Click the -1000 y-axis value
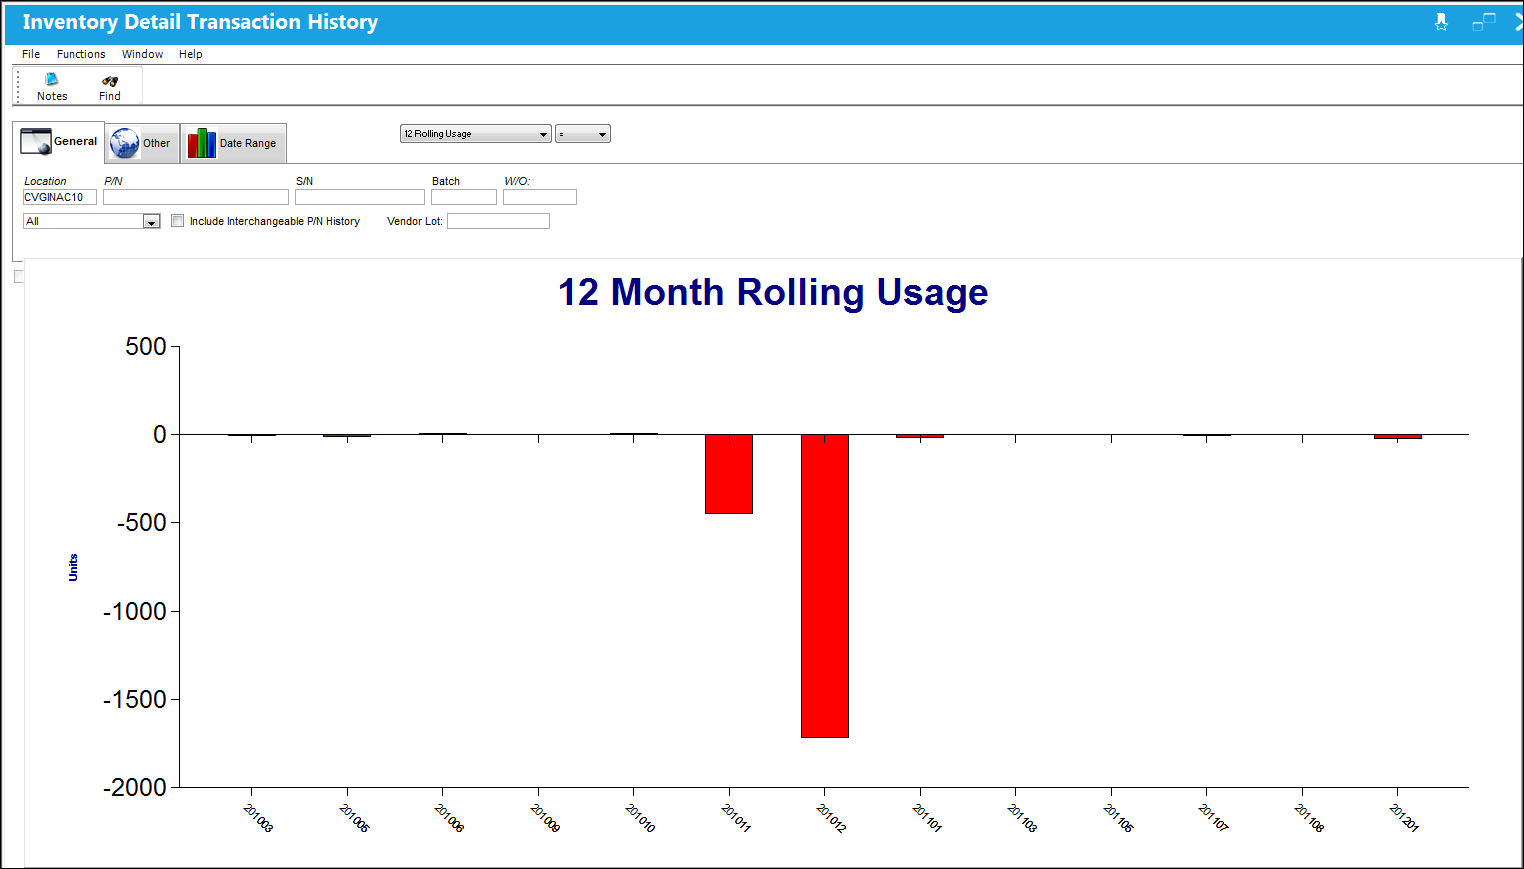Screen dimensions: 1524x869 click(x=135, y=611)
